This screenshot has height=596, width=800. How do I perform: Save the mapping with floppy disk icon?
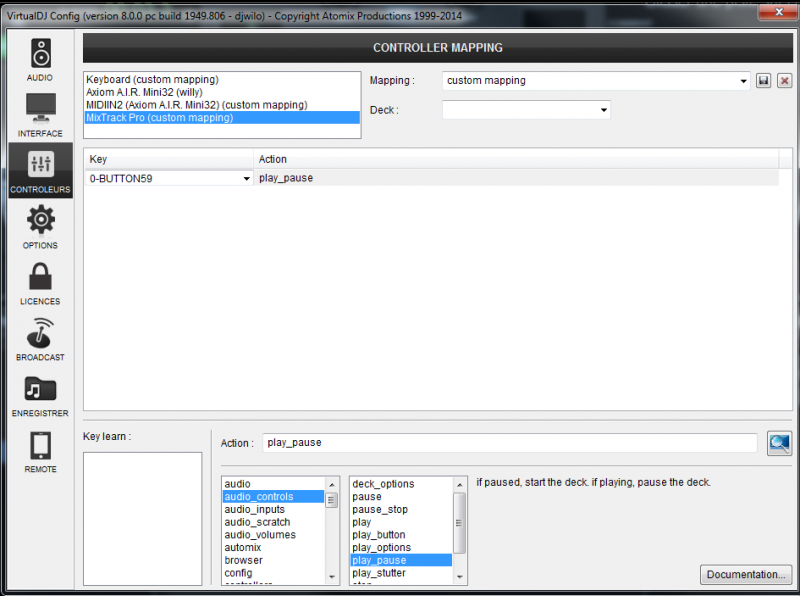coord(763,81)
